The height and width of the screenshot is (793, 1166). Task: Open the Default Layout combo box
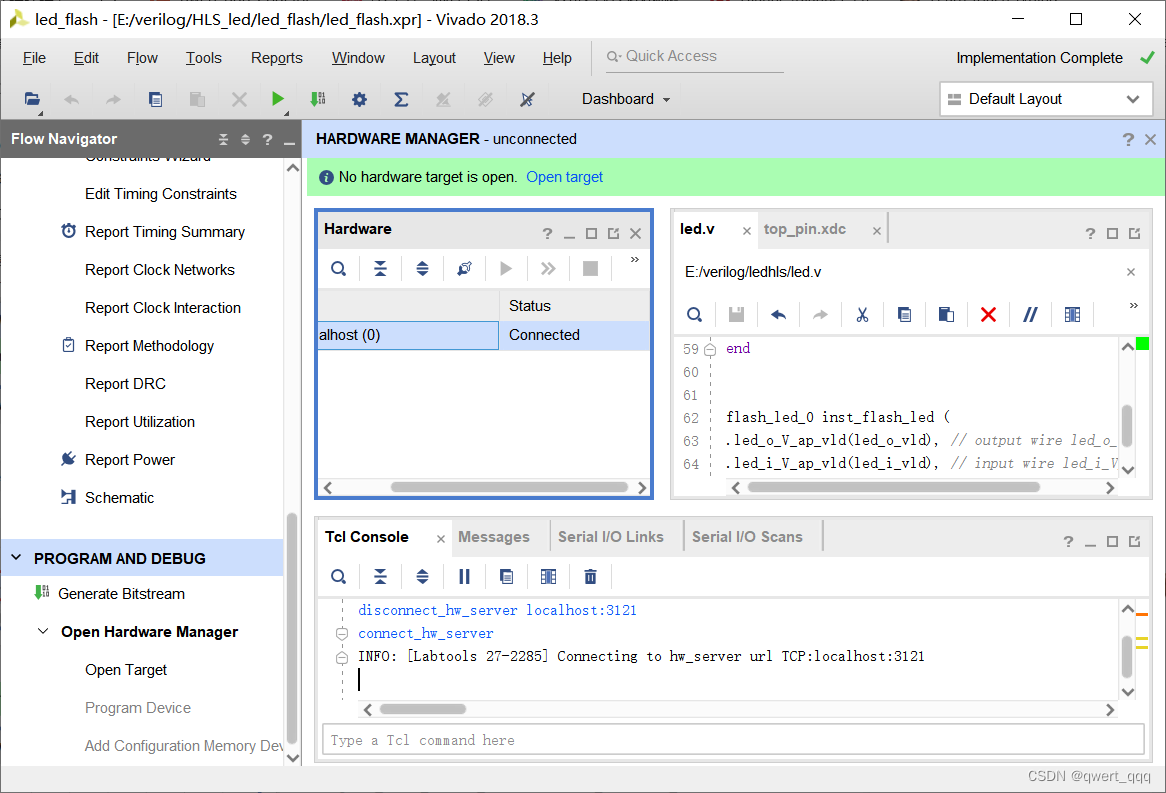point(1046,99)
